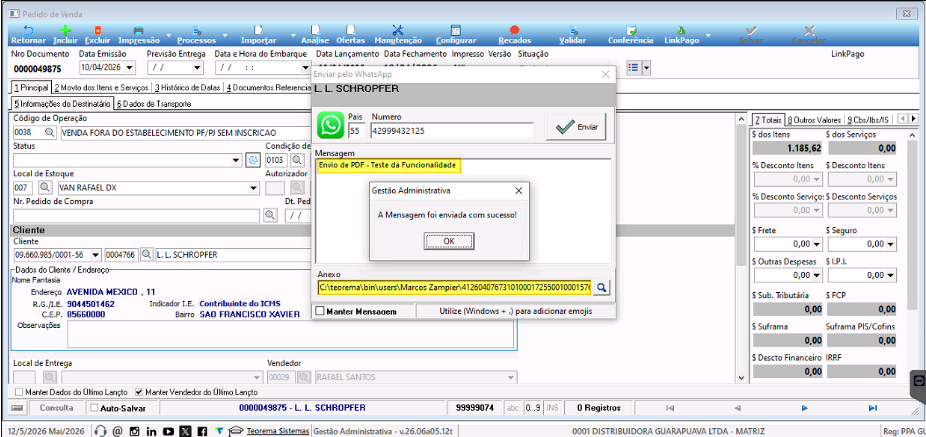Search Local de Estoque magnifier icon

tap(45, 188)
